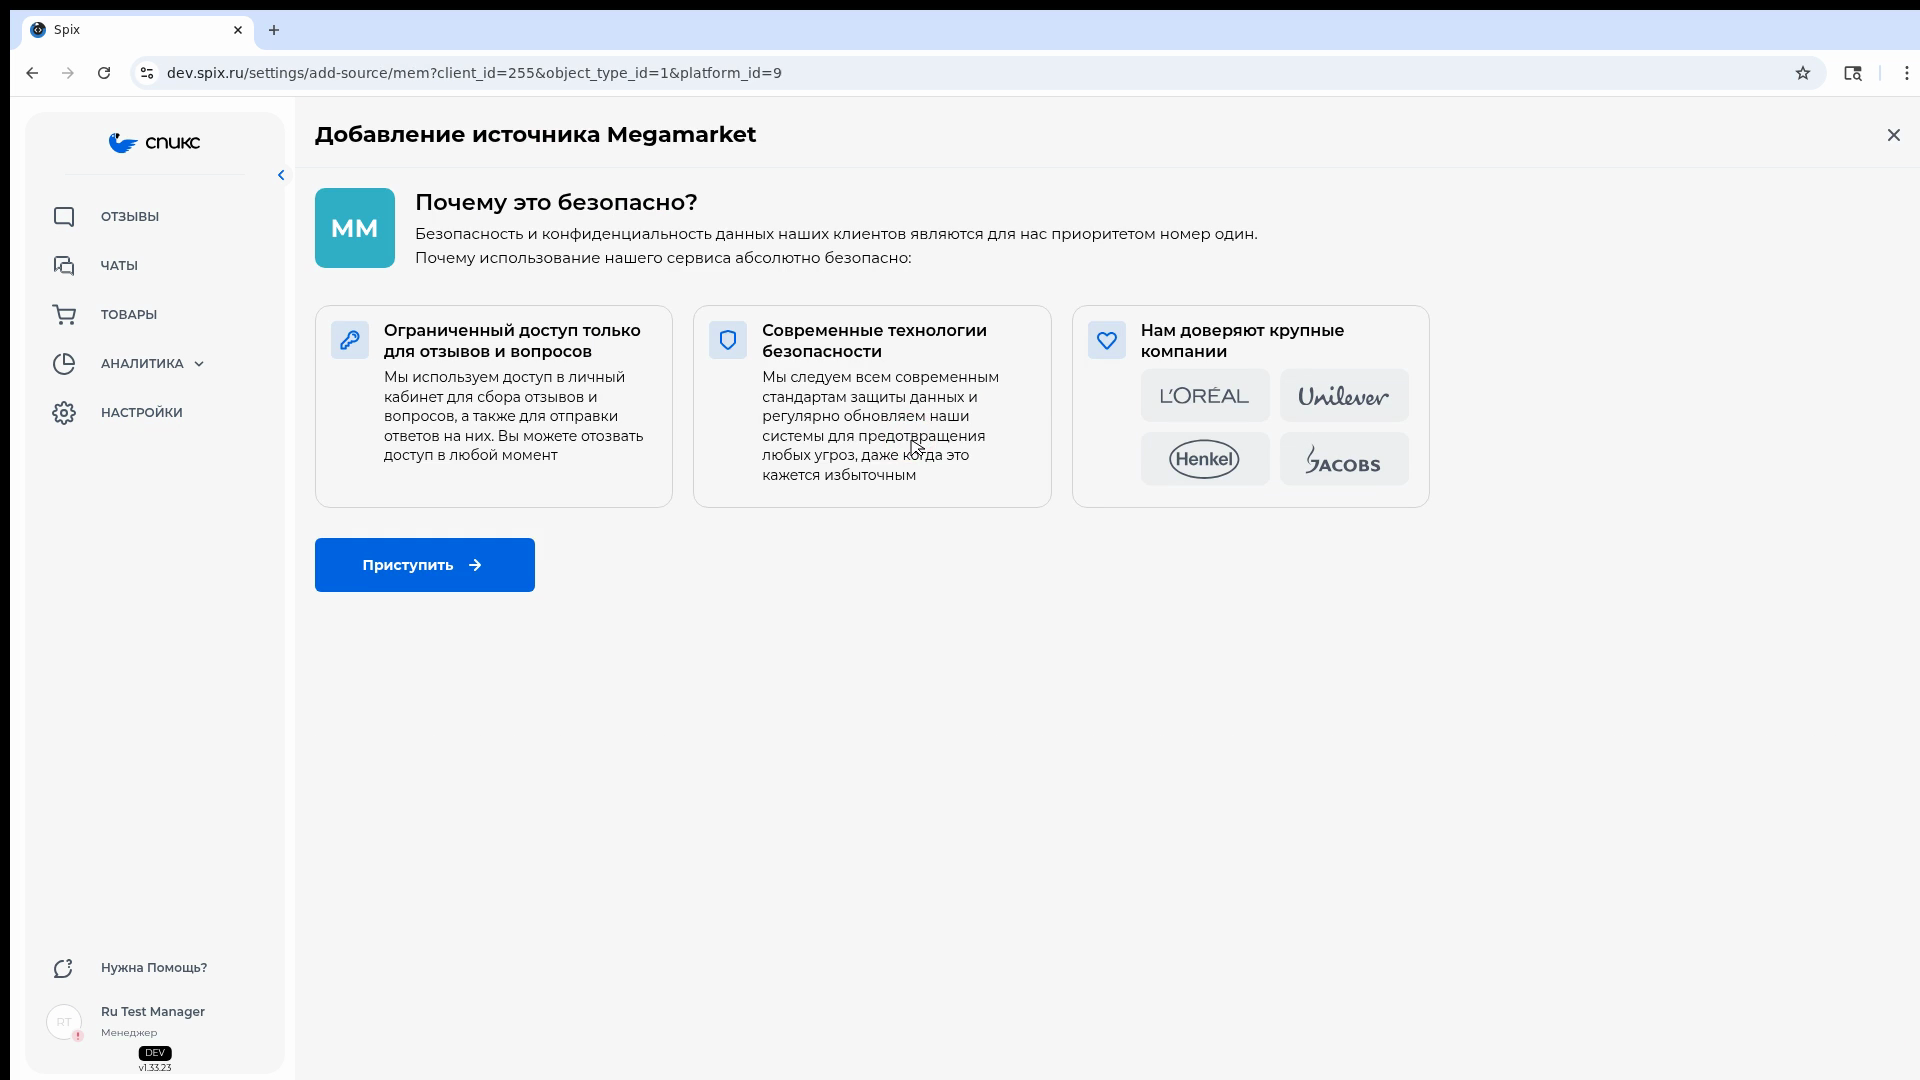Close the Spix browser tab
The image size is (1920, 1080).
(x=238, y=30)
